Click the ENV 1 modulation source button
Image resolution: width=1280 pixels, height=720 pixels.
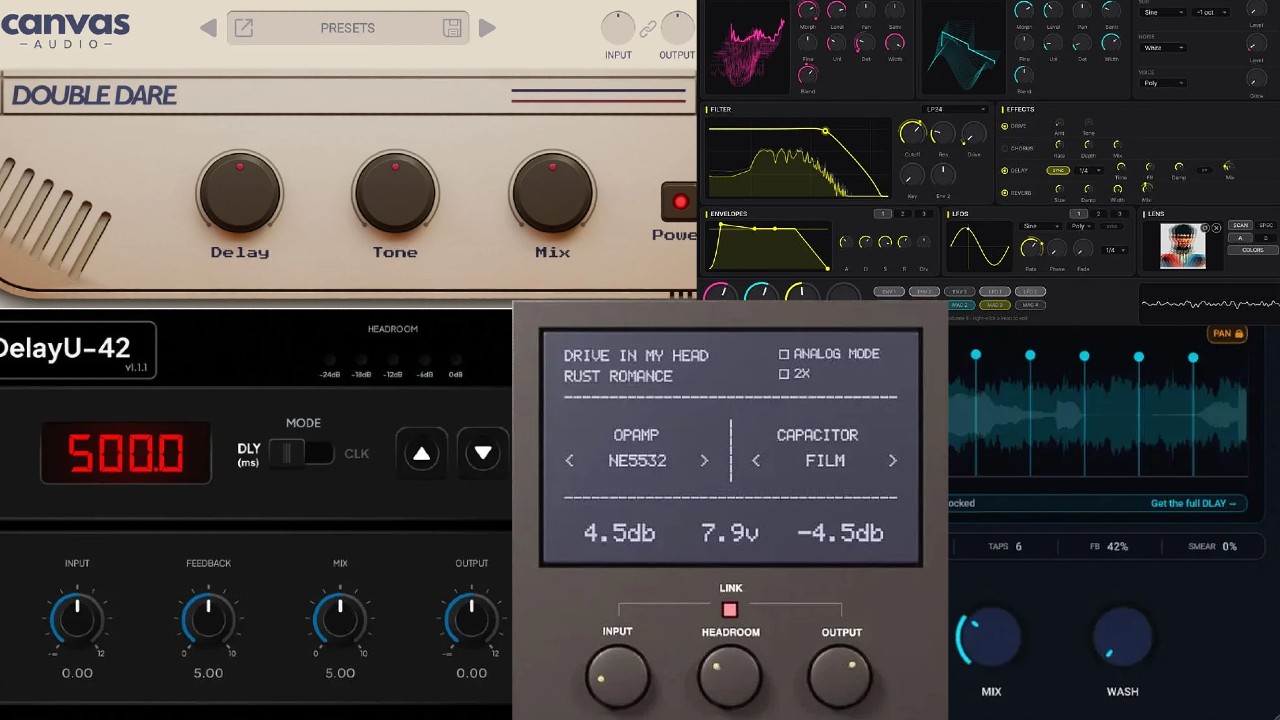coord(889,292)
